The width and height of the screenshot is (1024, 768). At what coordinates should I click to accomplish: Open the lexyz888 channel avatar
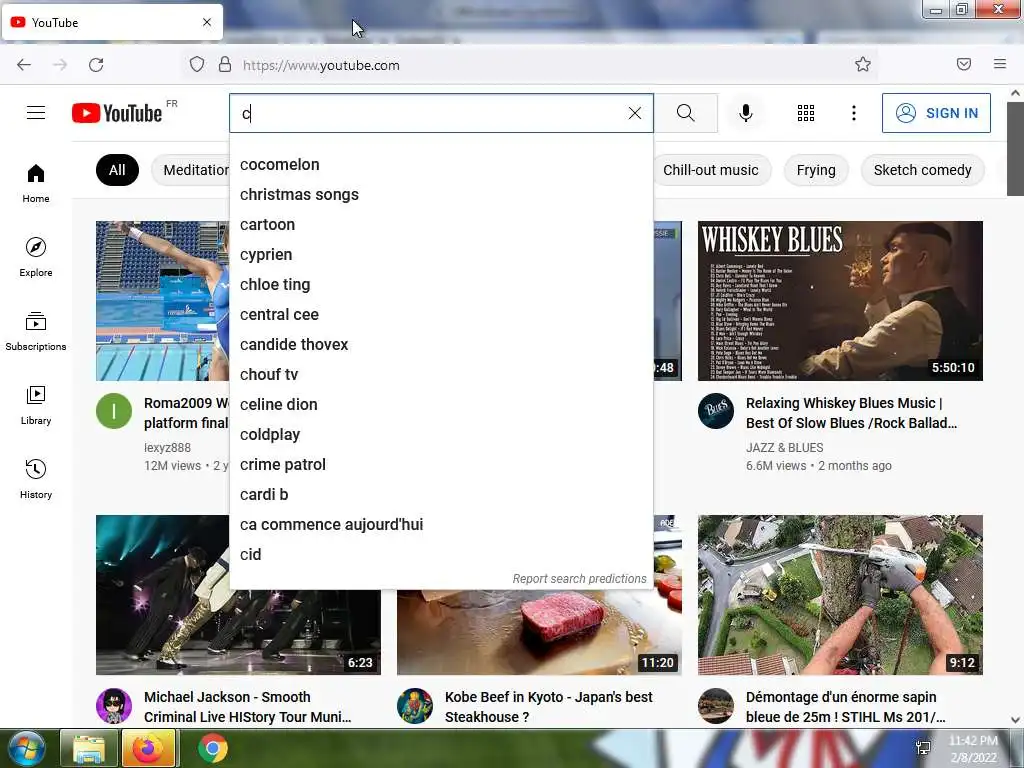pyautogui.click(x=114, y=411)
